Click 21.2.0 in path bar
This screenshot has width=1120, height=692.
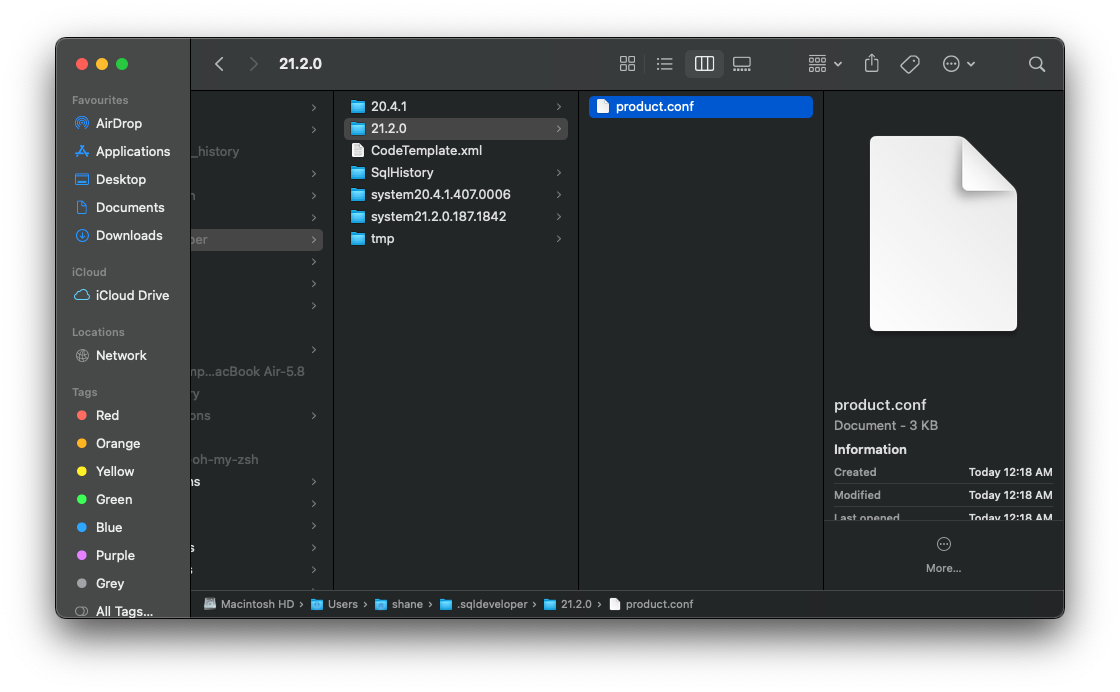pyautogui.click(x=569, y=604)
